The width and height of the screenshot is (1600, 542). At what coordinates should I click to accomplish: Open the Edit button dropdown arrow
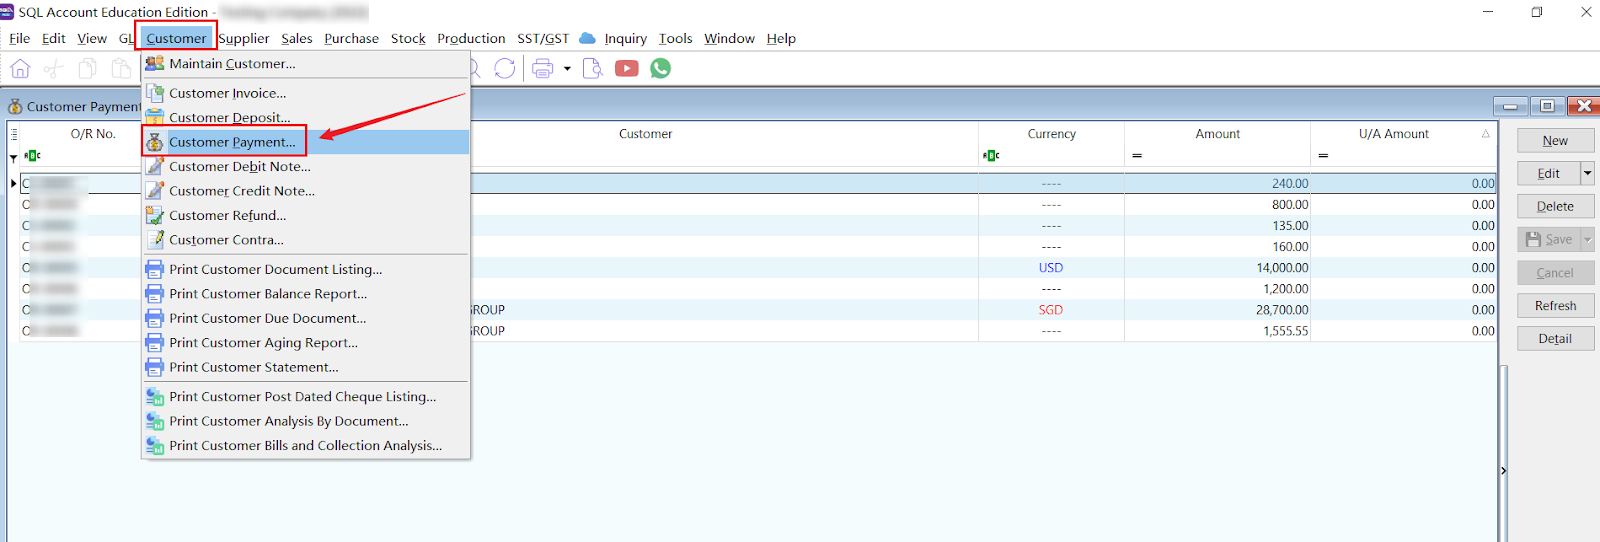pyautogui.click(x=1587, y=173)
